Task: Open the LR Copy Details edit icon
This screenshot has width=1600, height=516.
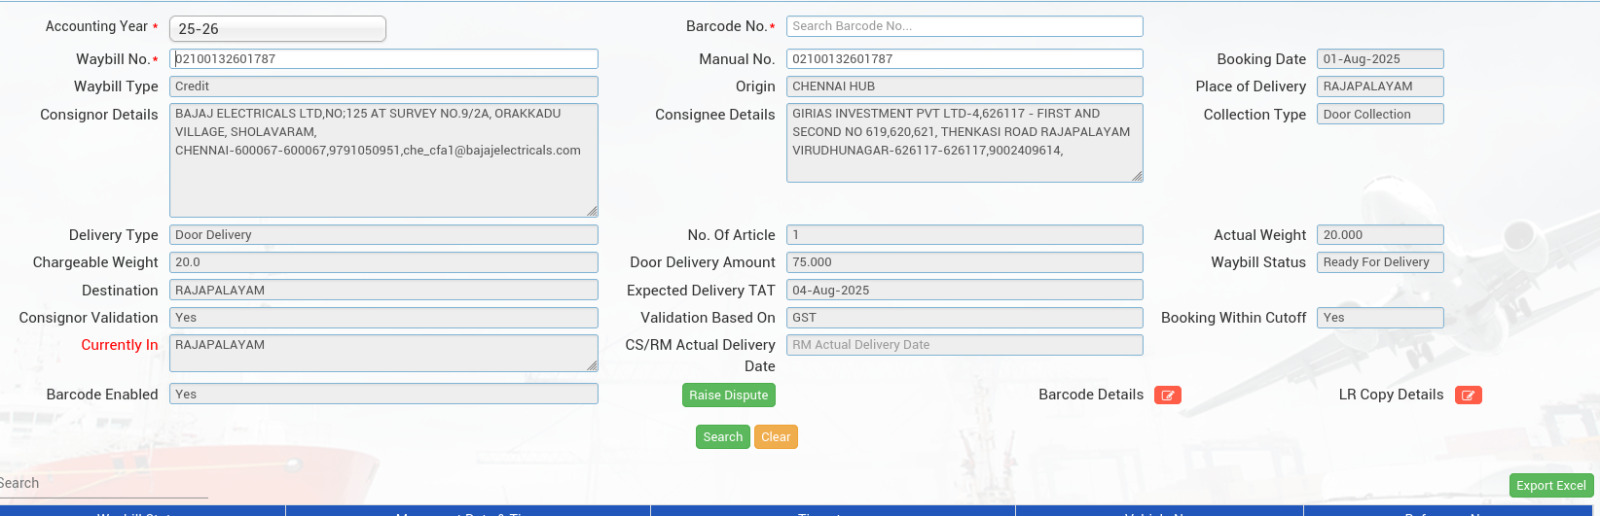Action: [1467, 395]
